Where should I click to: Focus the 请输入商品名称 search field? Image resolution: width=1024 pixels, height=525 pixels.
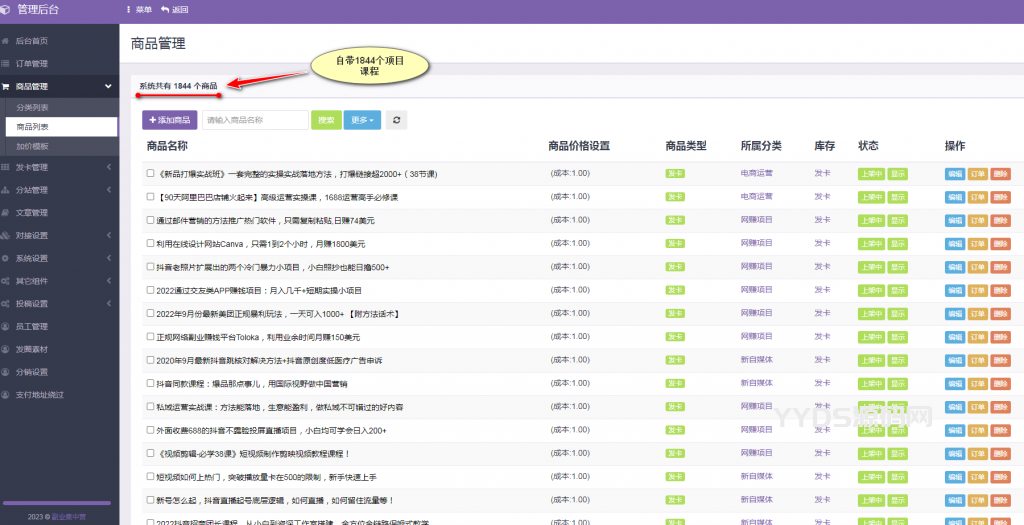tap(255, 120)
